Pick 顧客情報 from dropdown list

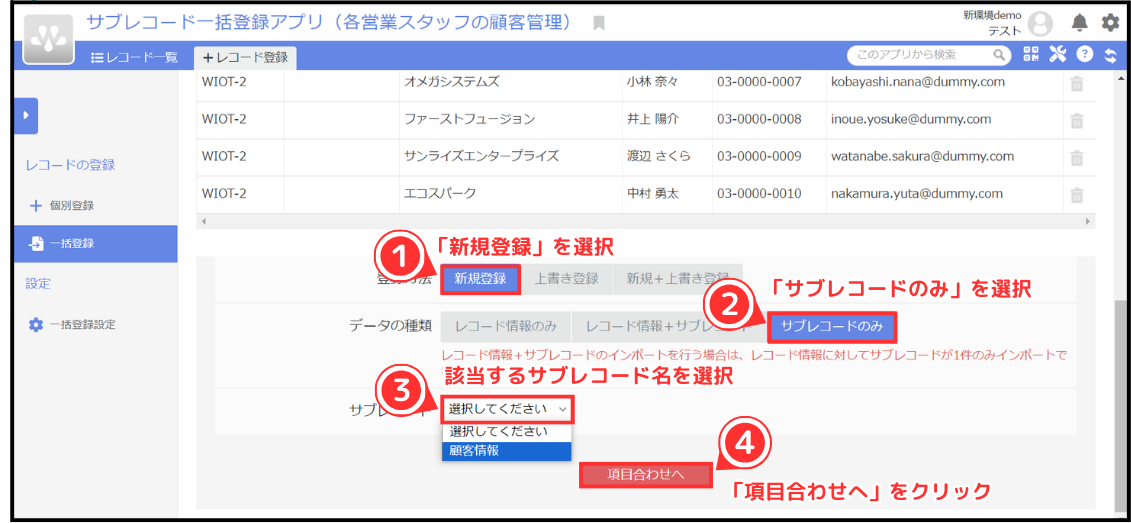pos(506,451)
